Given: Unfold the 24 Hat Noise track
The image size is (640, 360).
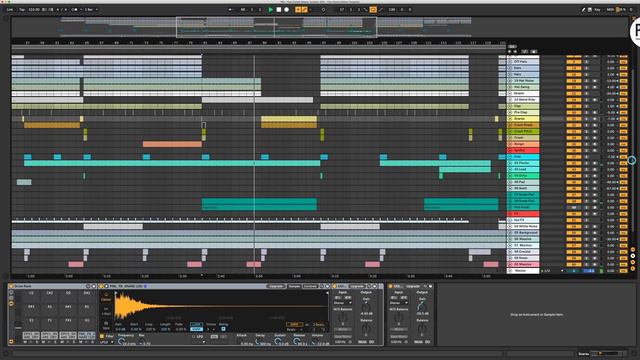Looking at the screenshot, I should tap(510, 81).
